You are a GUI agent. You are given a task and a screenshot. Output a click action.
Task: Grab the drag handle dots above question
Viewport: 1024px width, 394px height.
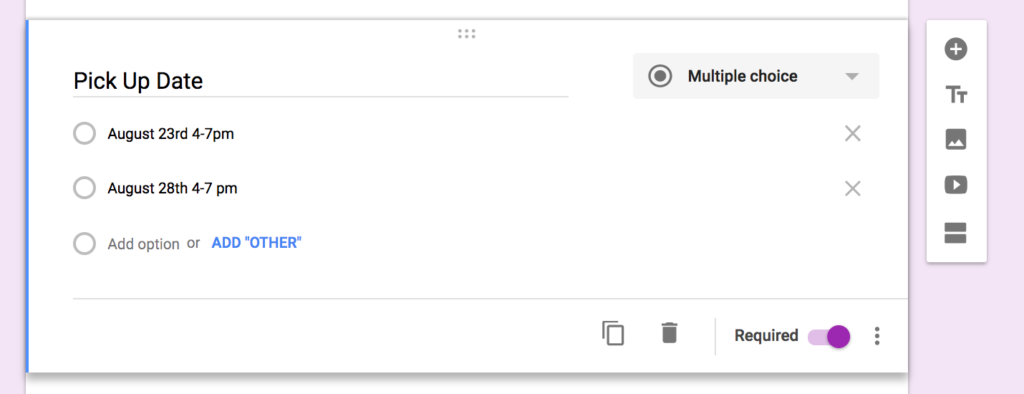point(466,34)
